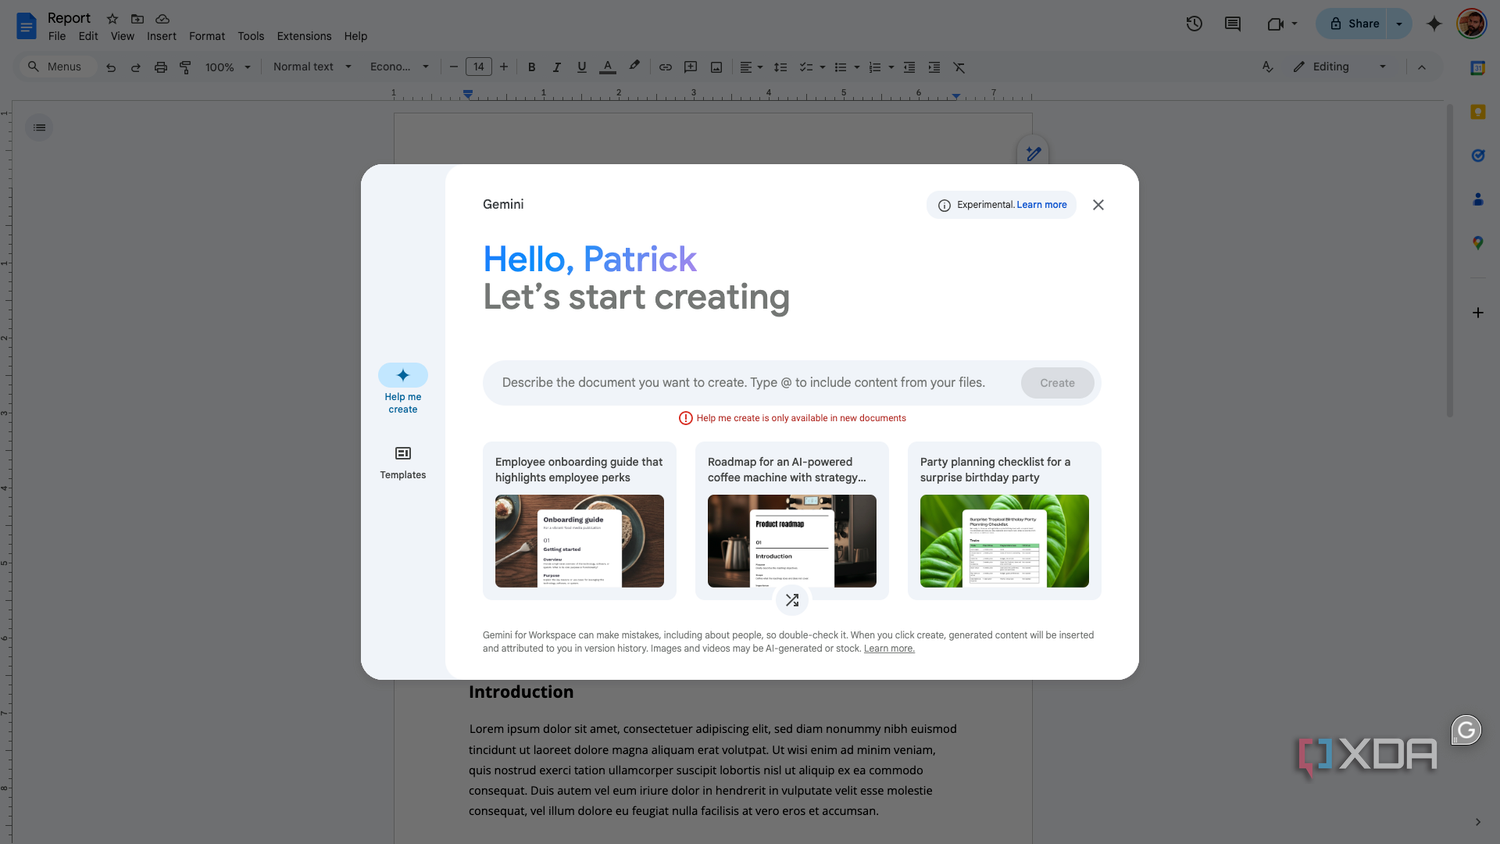Shuffle the suggested prompts
Screen dimensions: 1500x844
[792, 600]
